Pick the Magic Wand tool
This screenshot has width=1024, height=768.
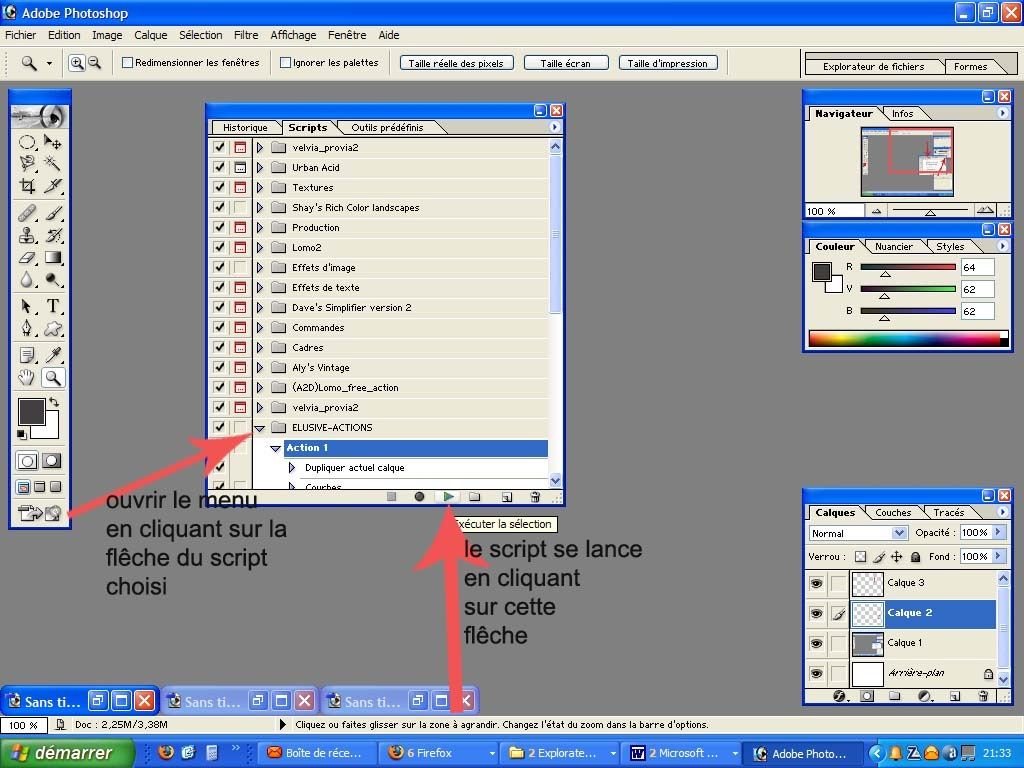53,163
